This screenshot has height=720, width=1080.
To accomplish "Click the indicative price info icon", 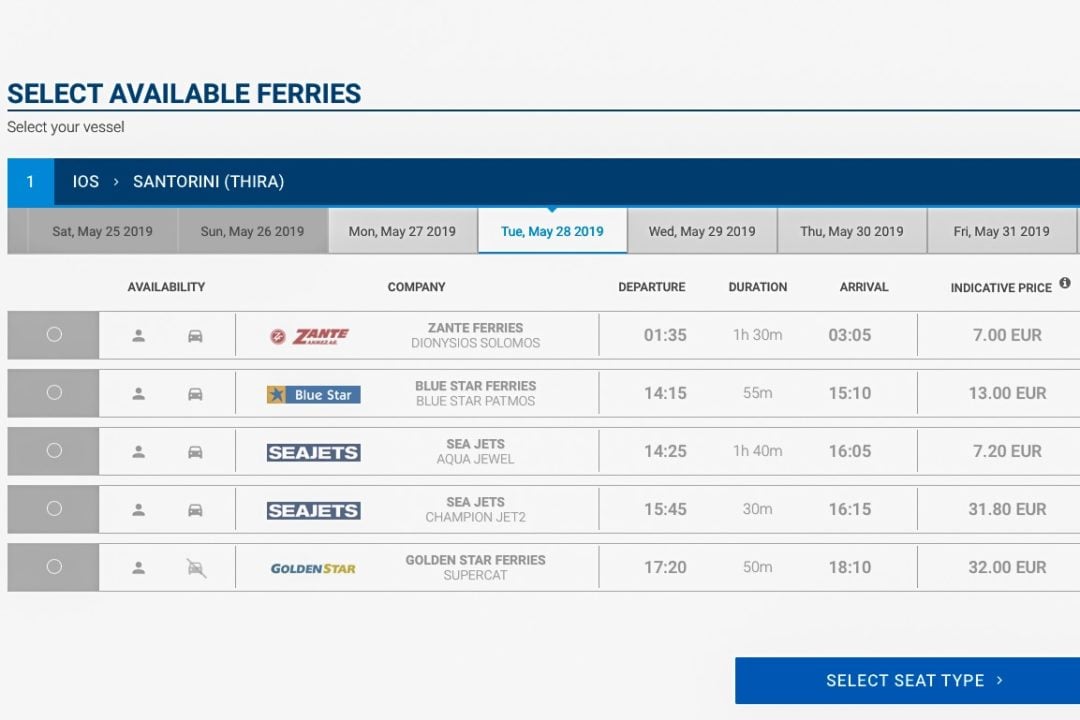I will [1065, 284].
